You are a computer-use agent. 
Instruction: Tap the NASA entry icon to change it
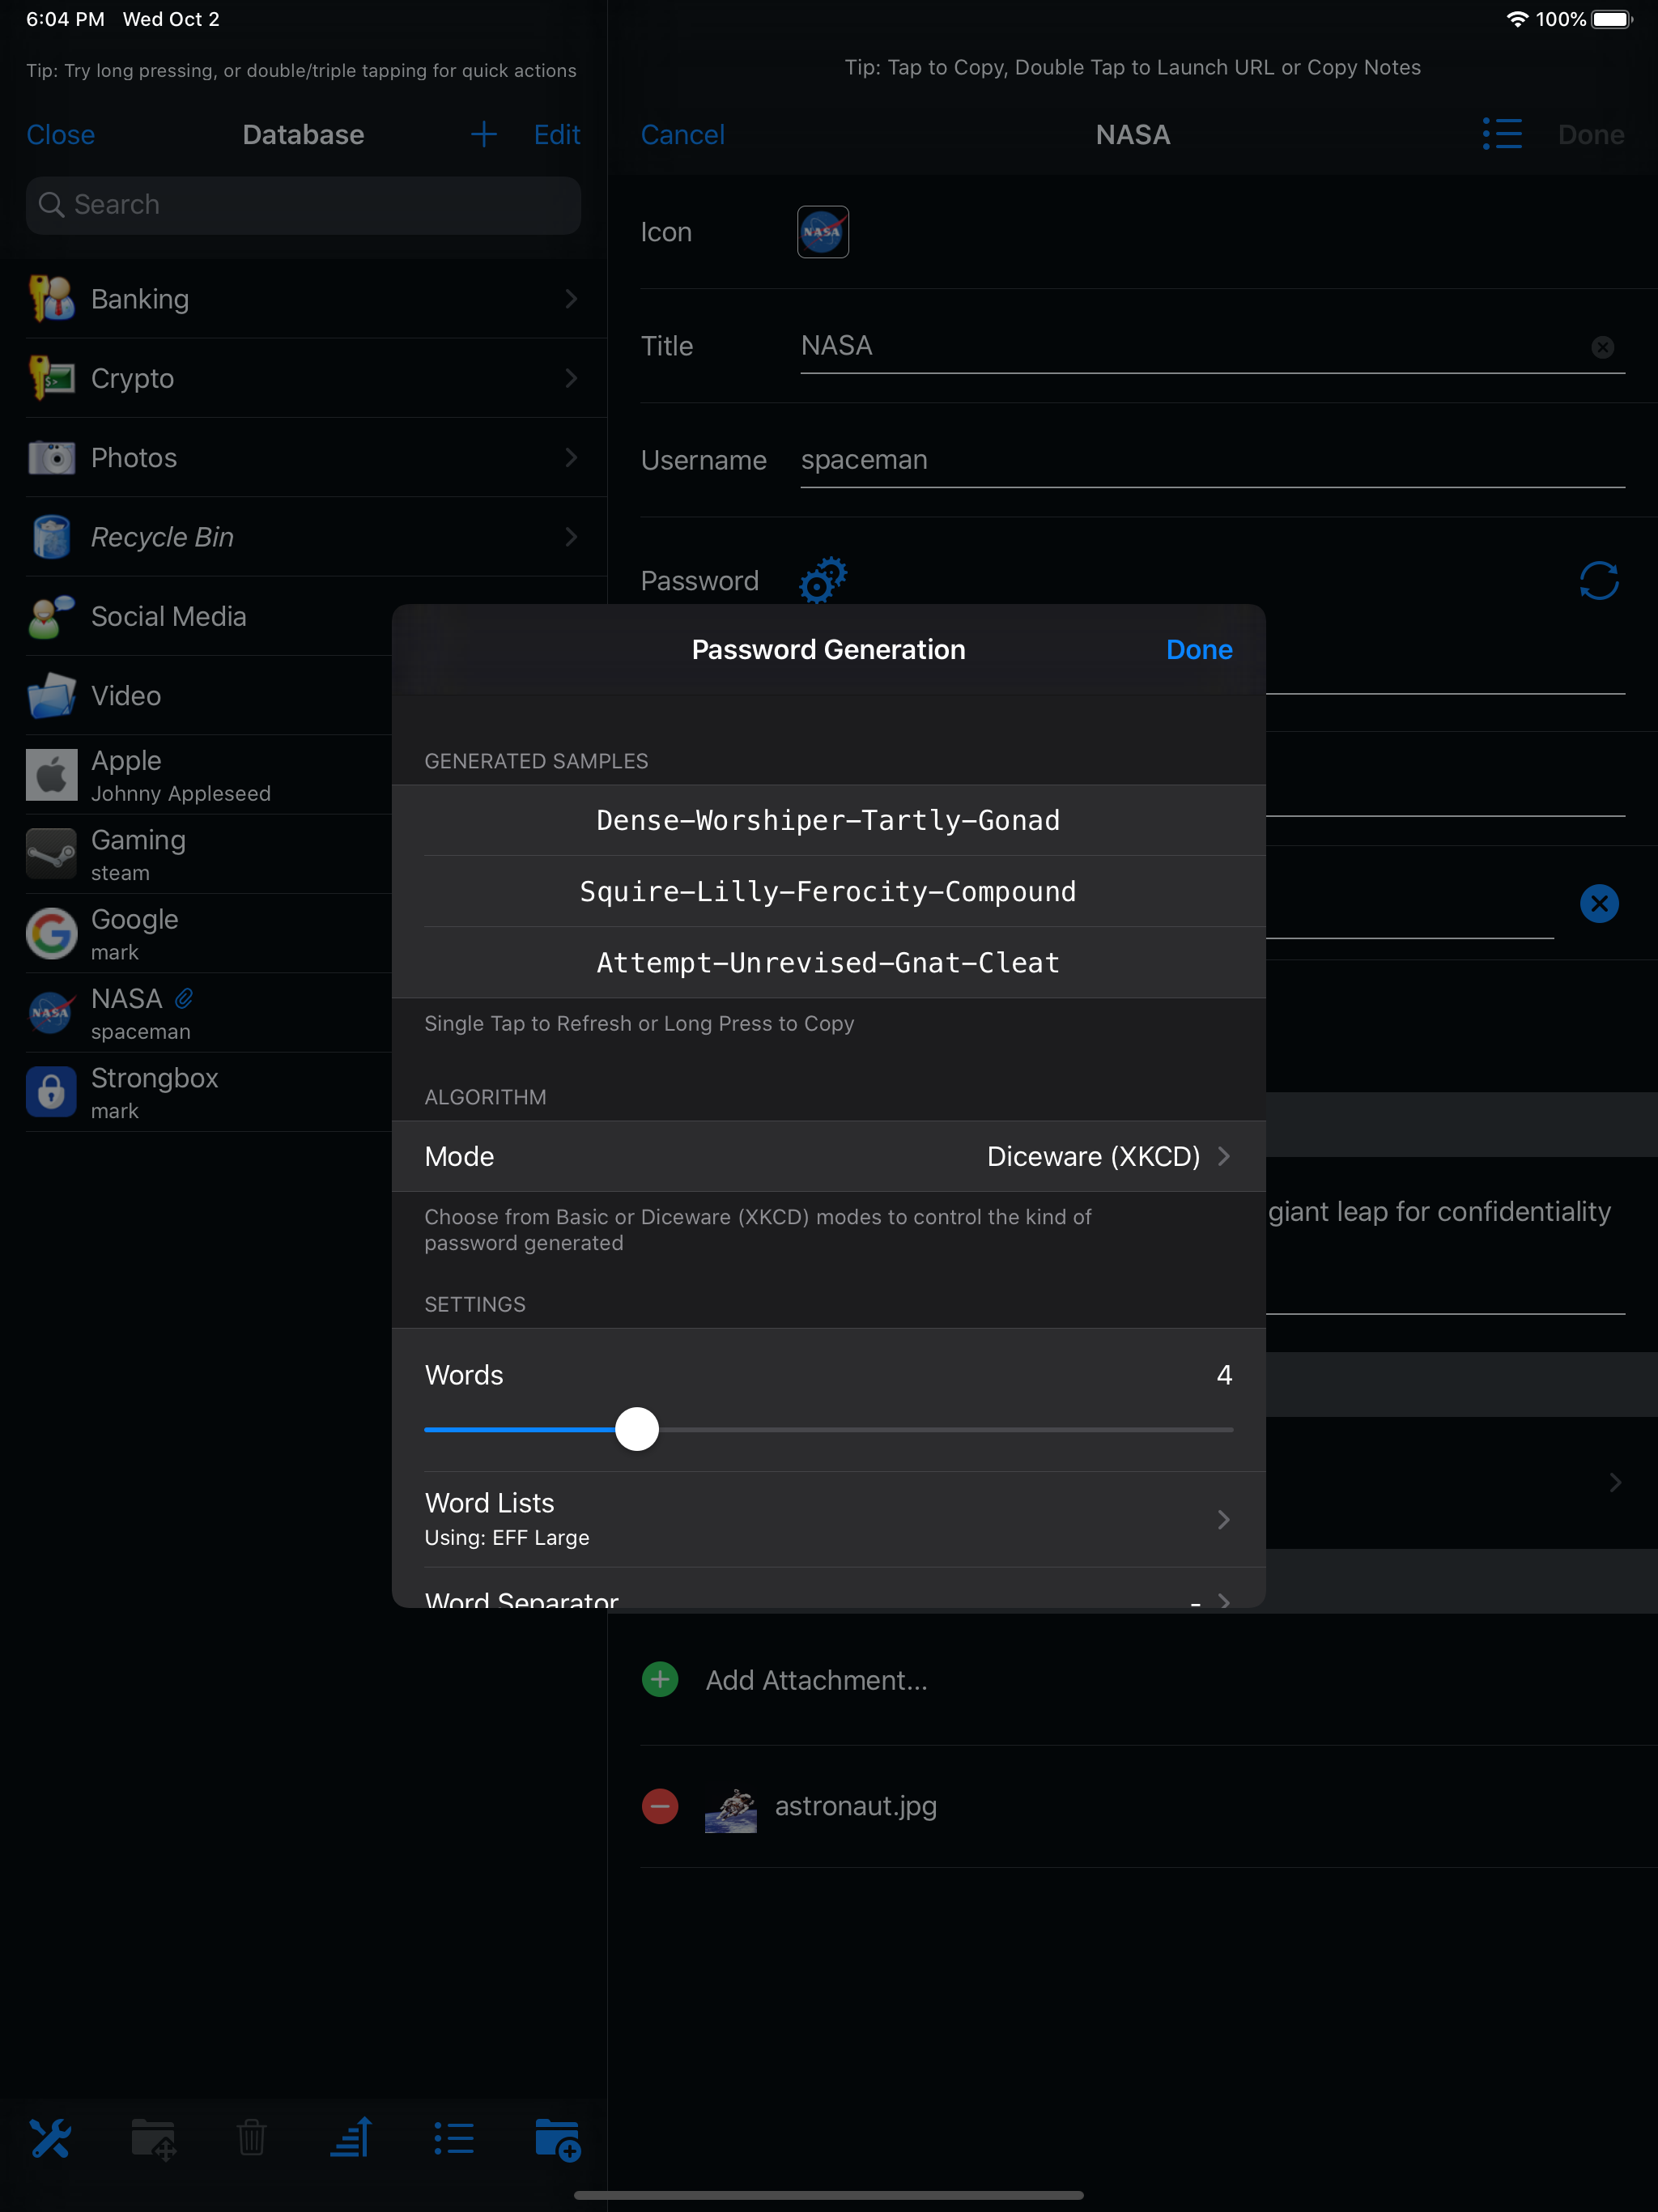pos(822,232)
